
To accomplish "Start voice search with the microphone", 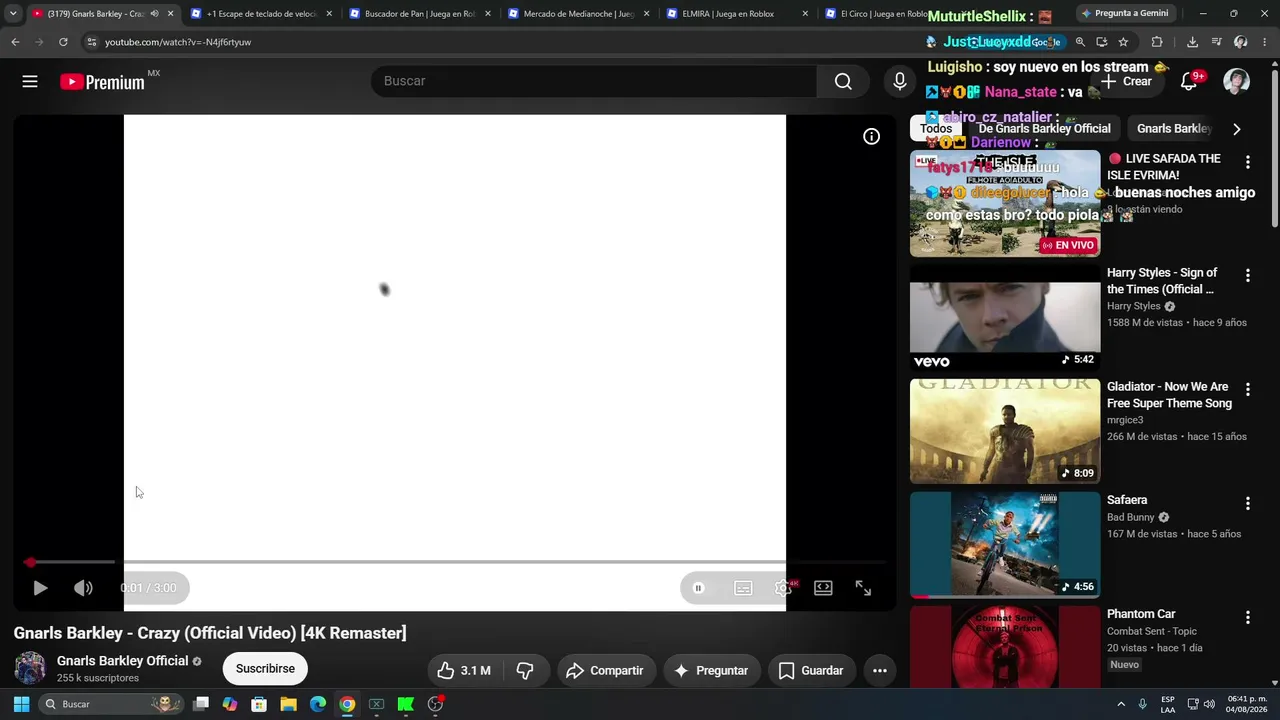I will click(900, 82).
